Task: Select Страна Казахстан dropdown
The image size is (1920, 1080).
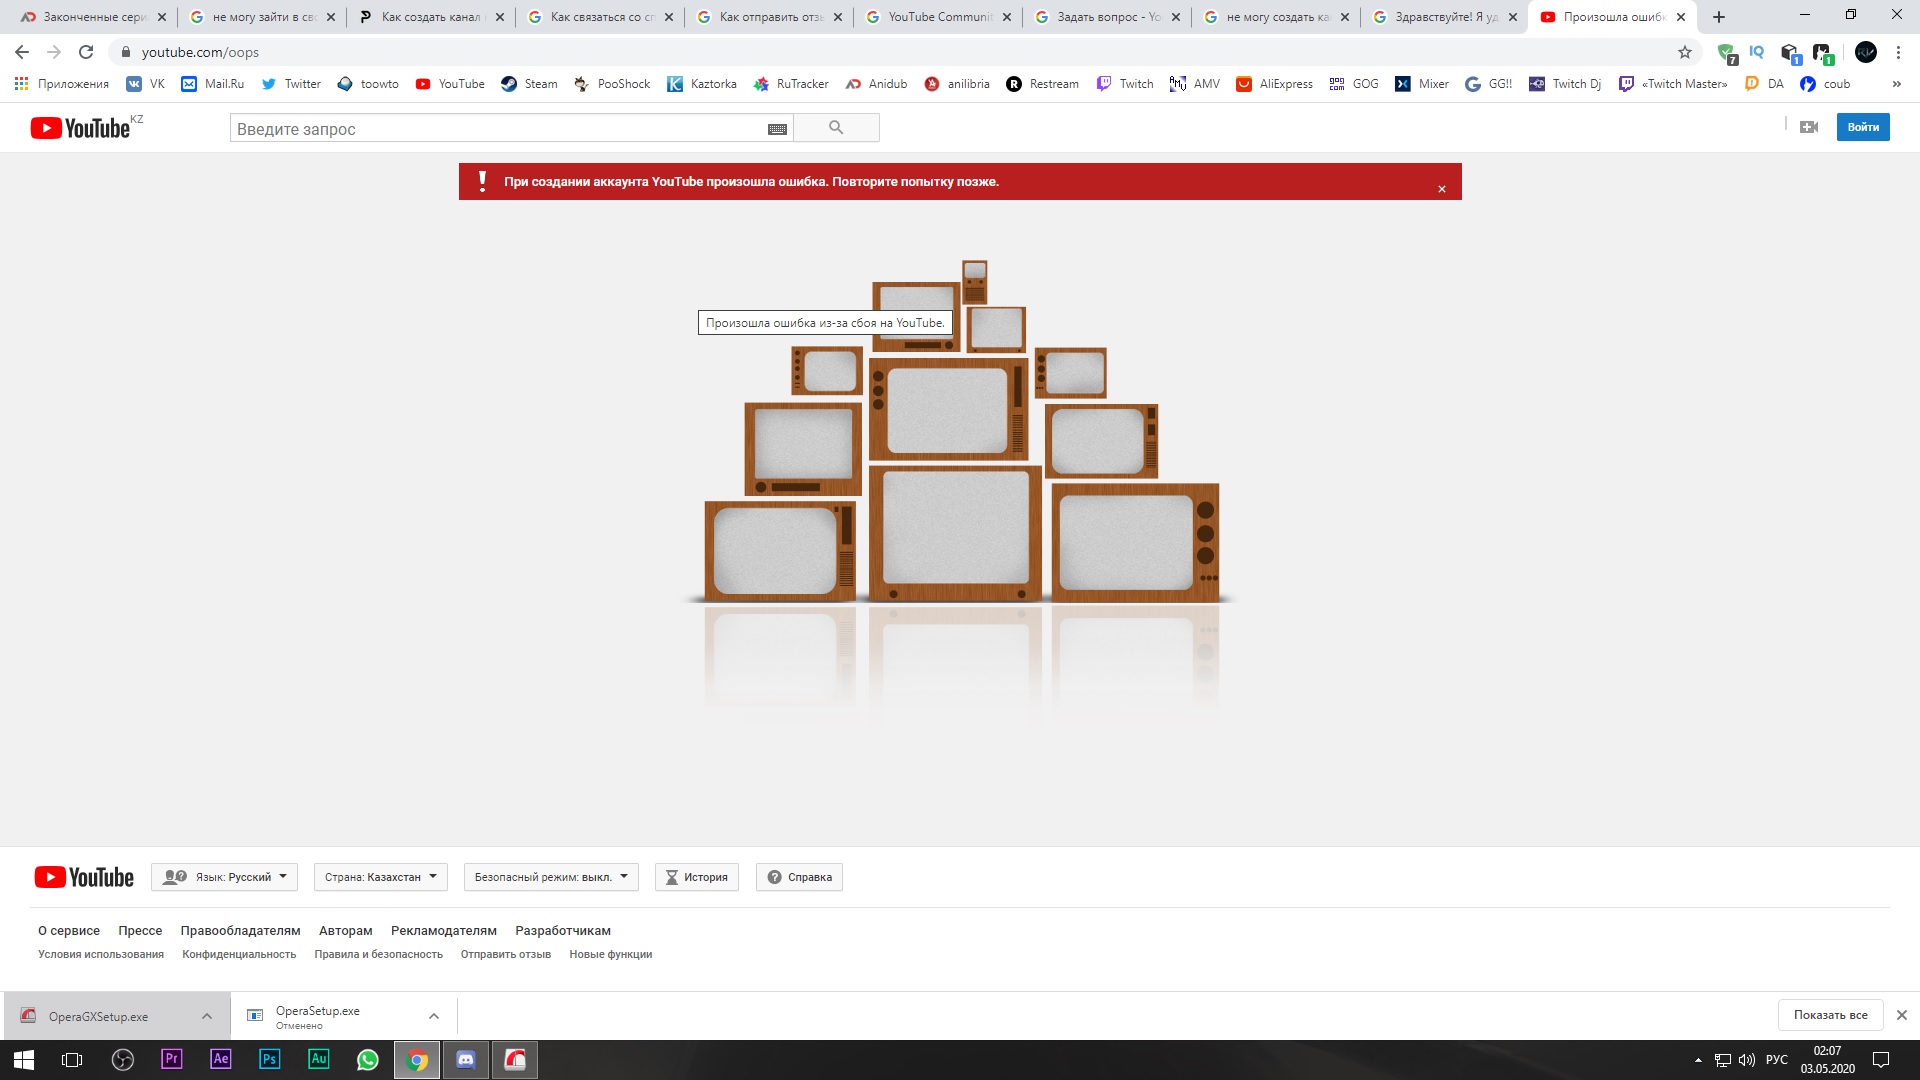Action: [x=378, y=876]
